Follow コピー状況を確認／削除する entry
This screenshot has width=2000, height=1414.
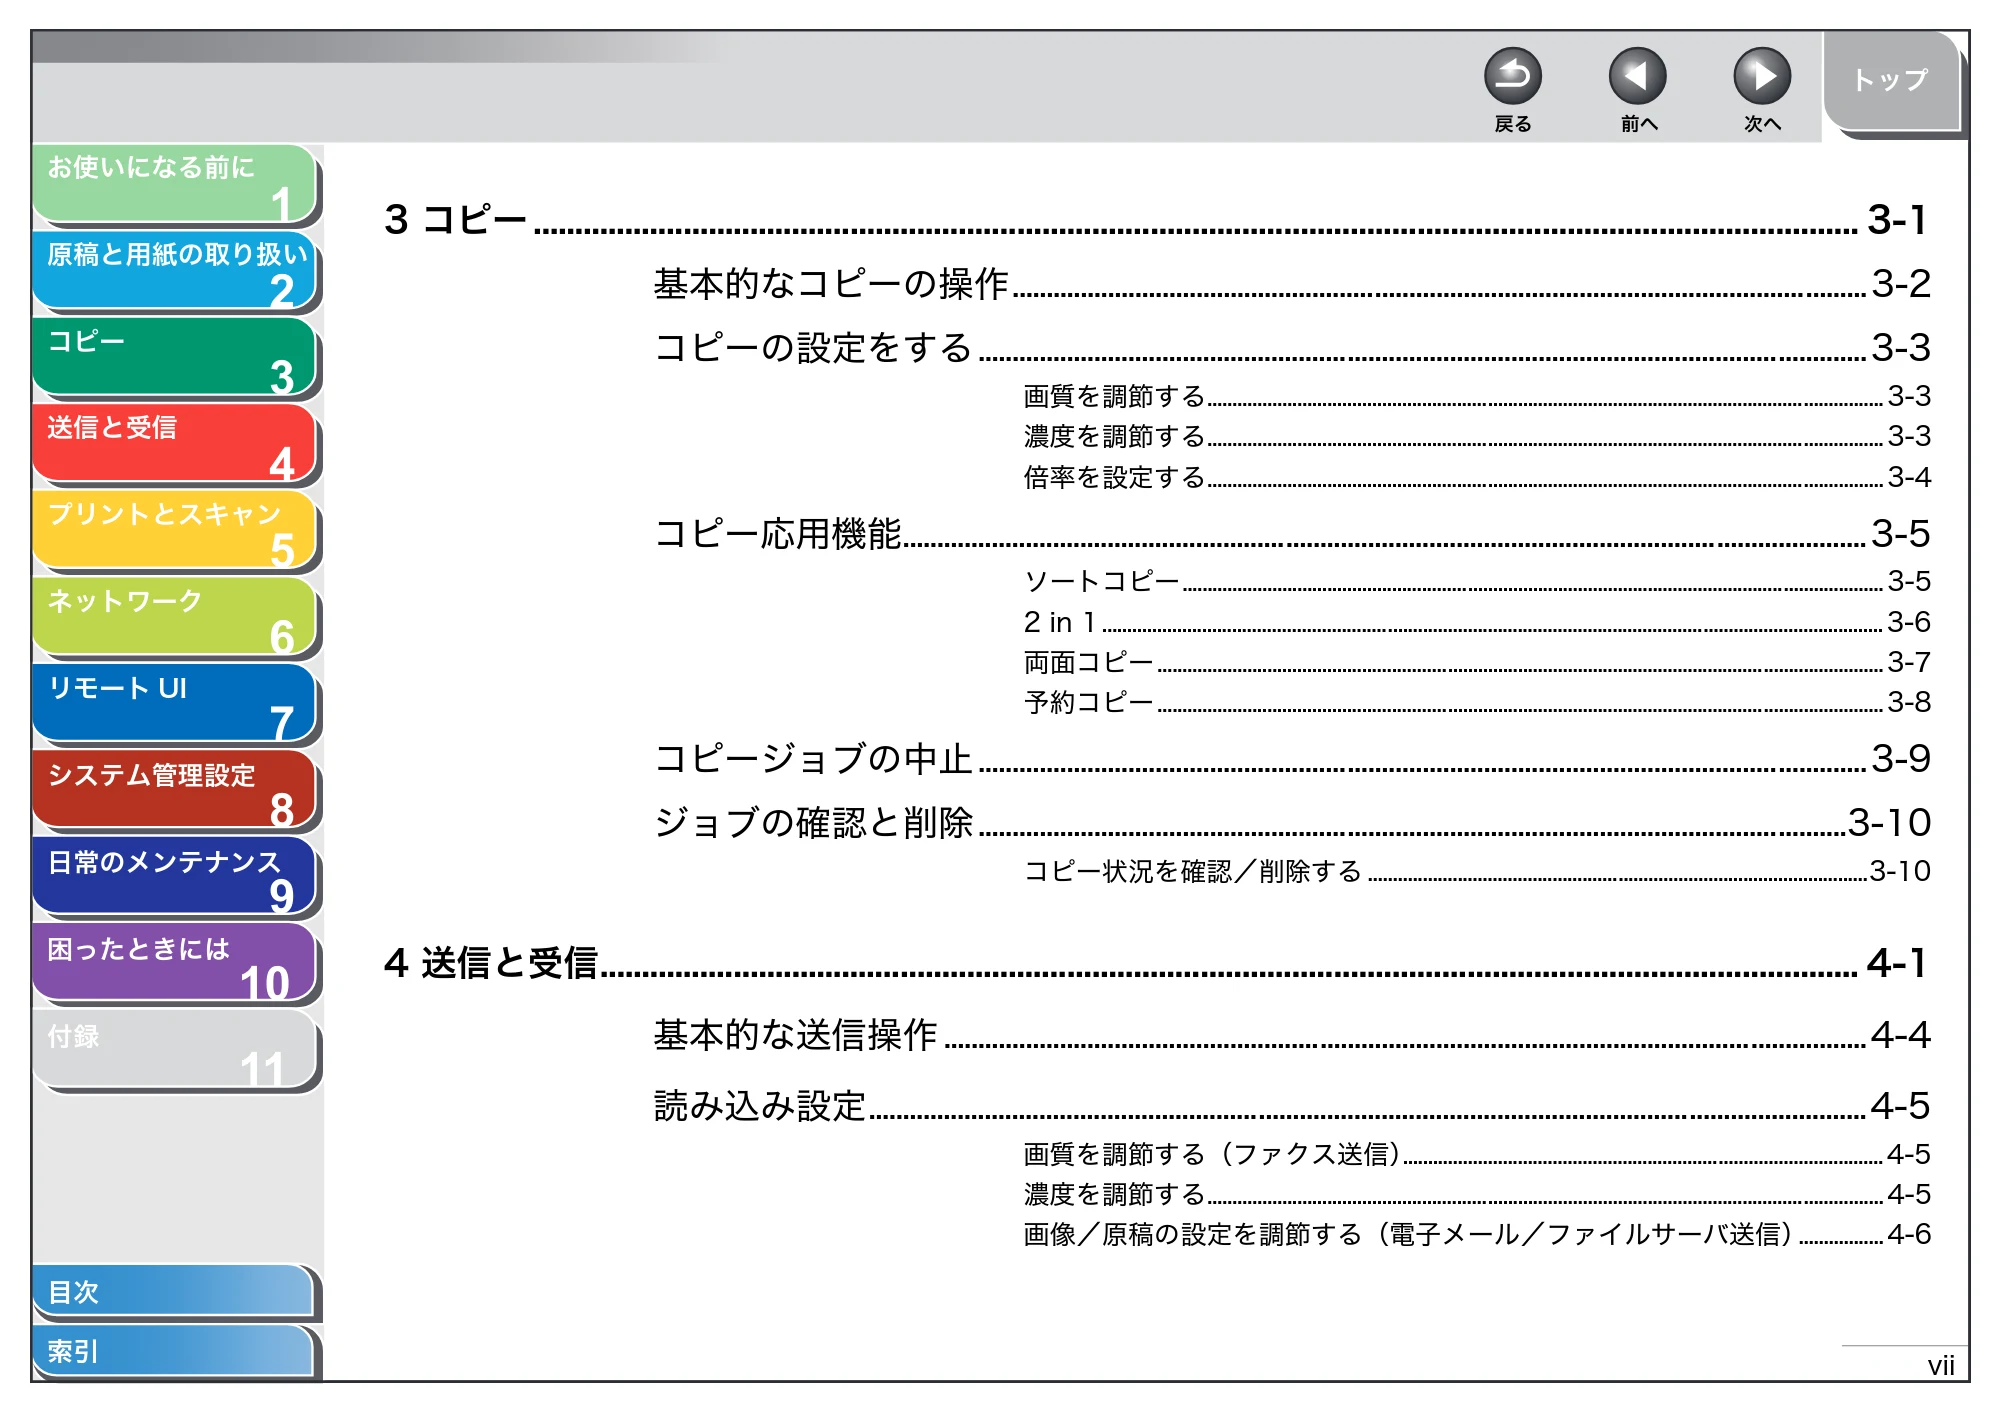[x=1477, y=871]
